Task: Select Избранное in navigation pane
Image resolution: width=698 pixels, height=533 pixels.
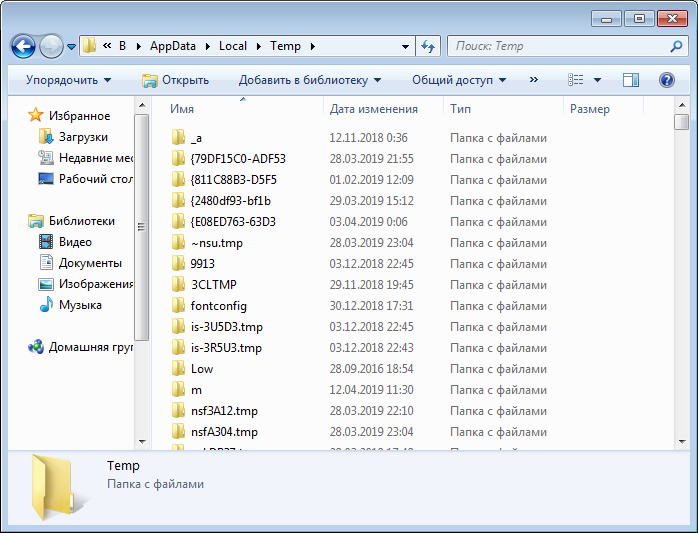Action: (79, 116)
